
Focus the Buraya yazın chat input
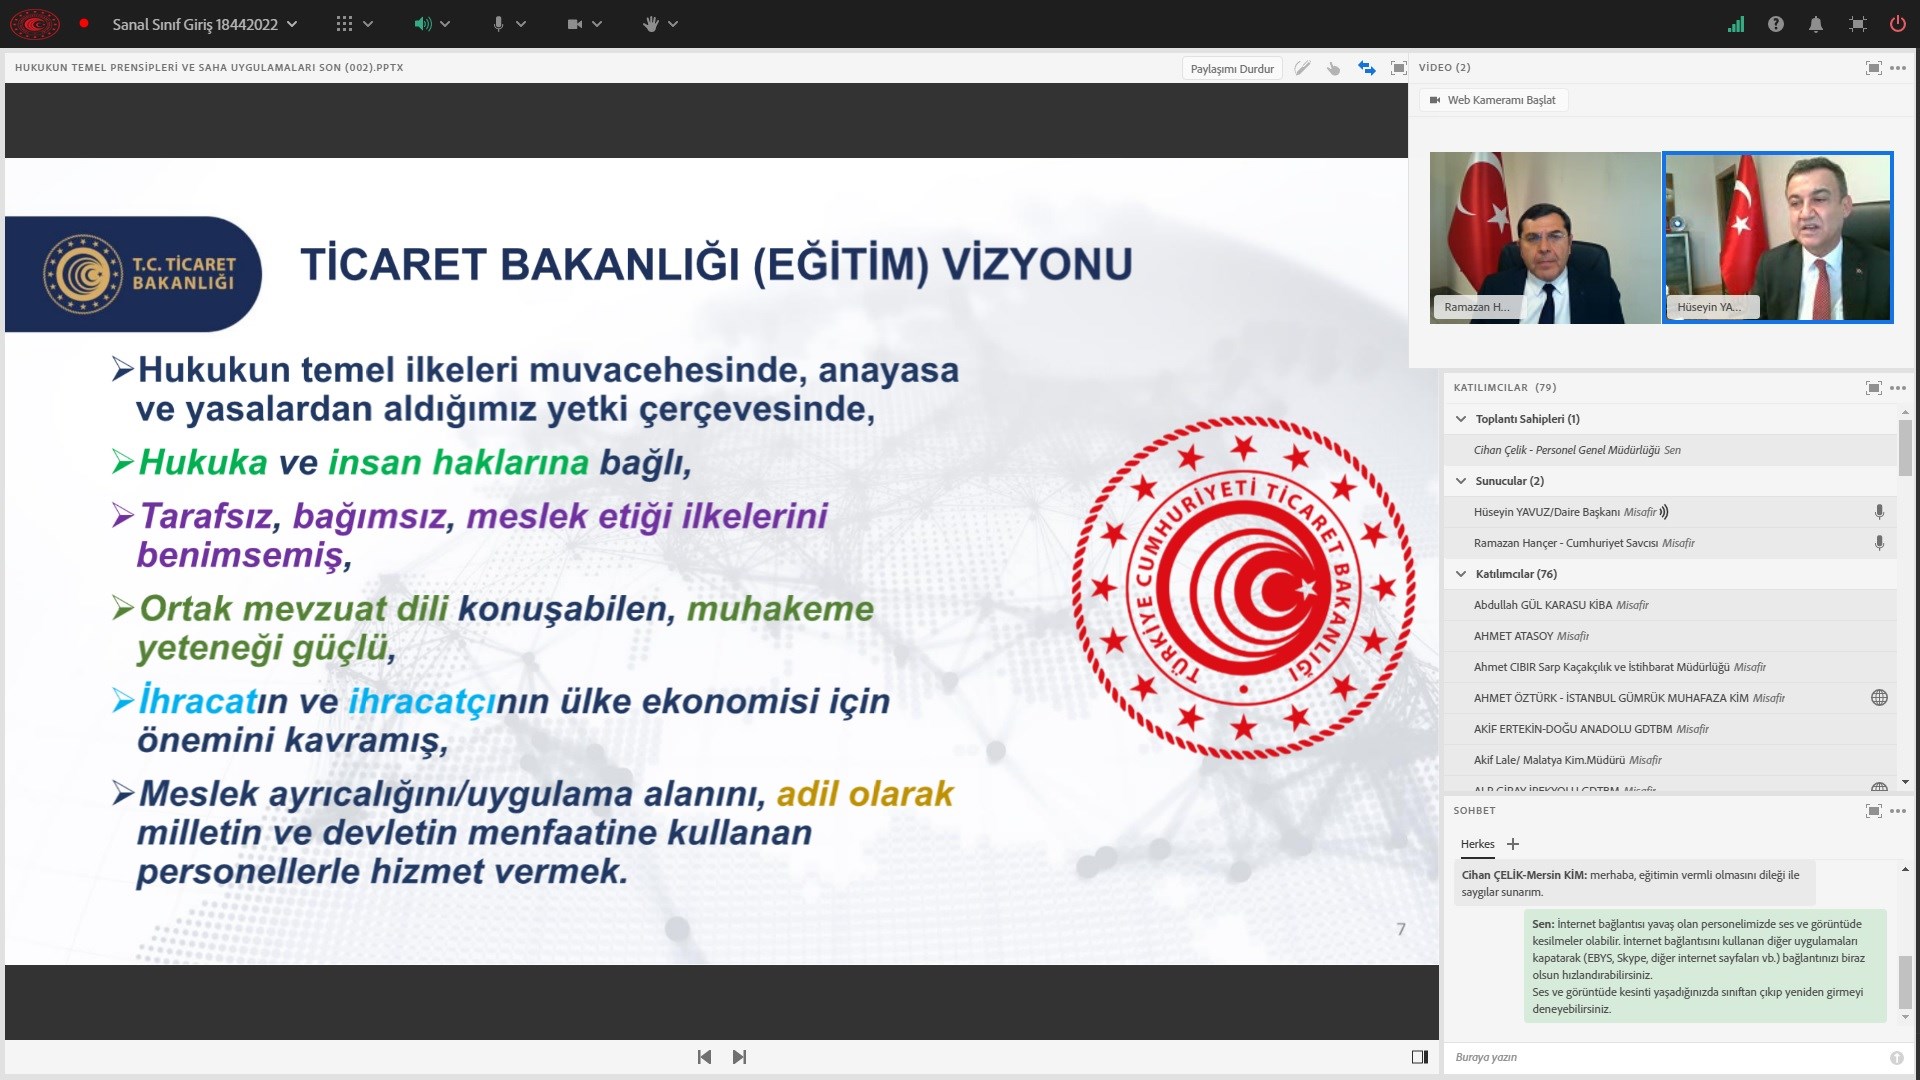[1665, 1057]
